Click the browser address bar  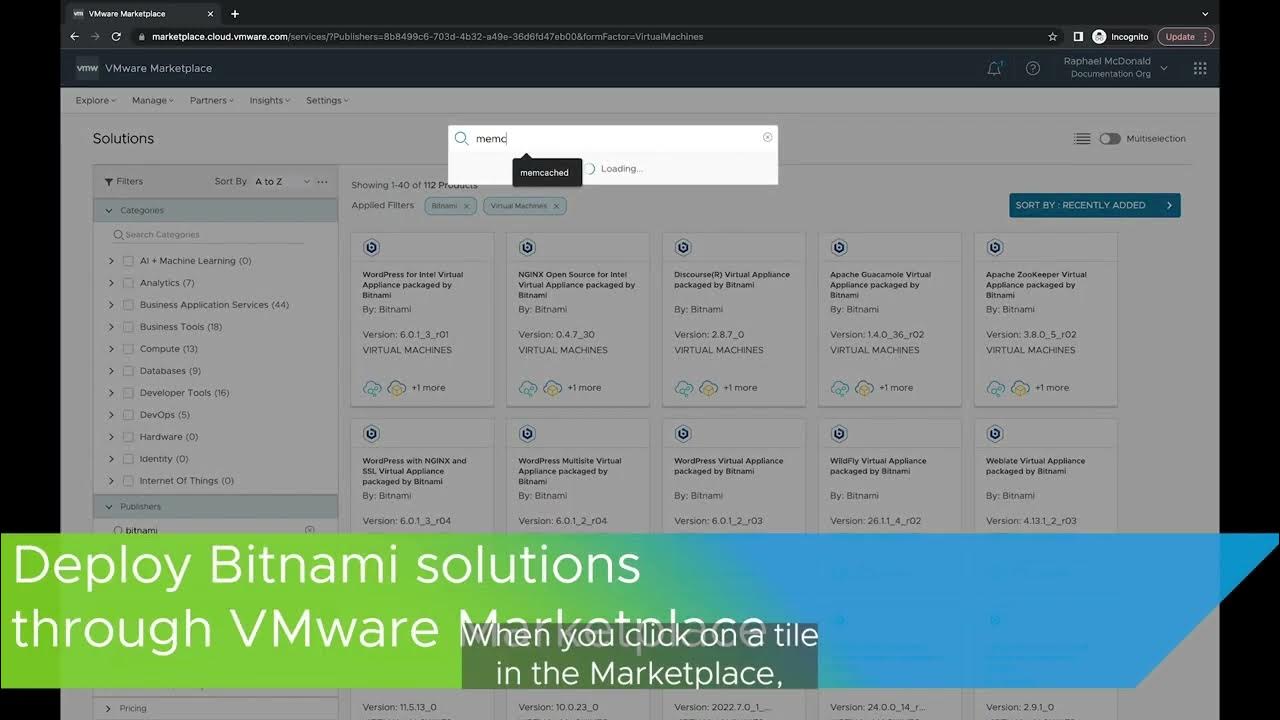[590, 36]
